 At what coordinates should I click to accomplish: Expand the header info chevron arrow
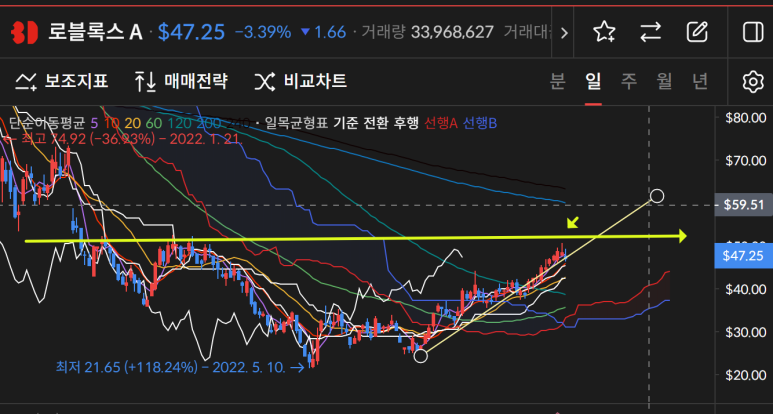point(564,33)
